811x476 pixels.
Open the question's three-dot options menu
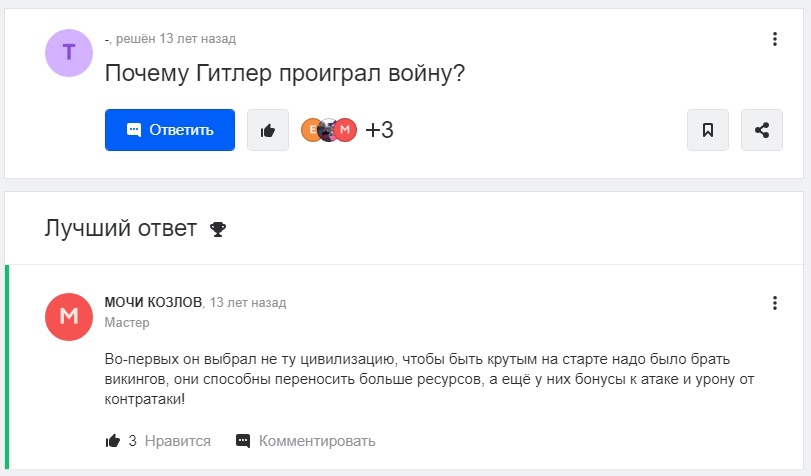point(775,40)
